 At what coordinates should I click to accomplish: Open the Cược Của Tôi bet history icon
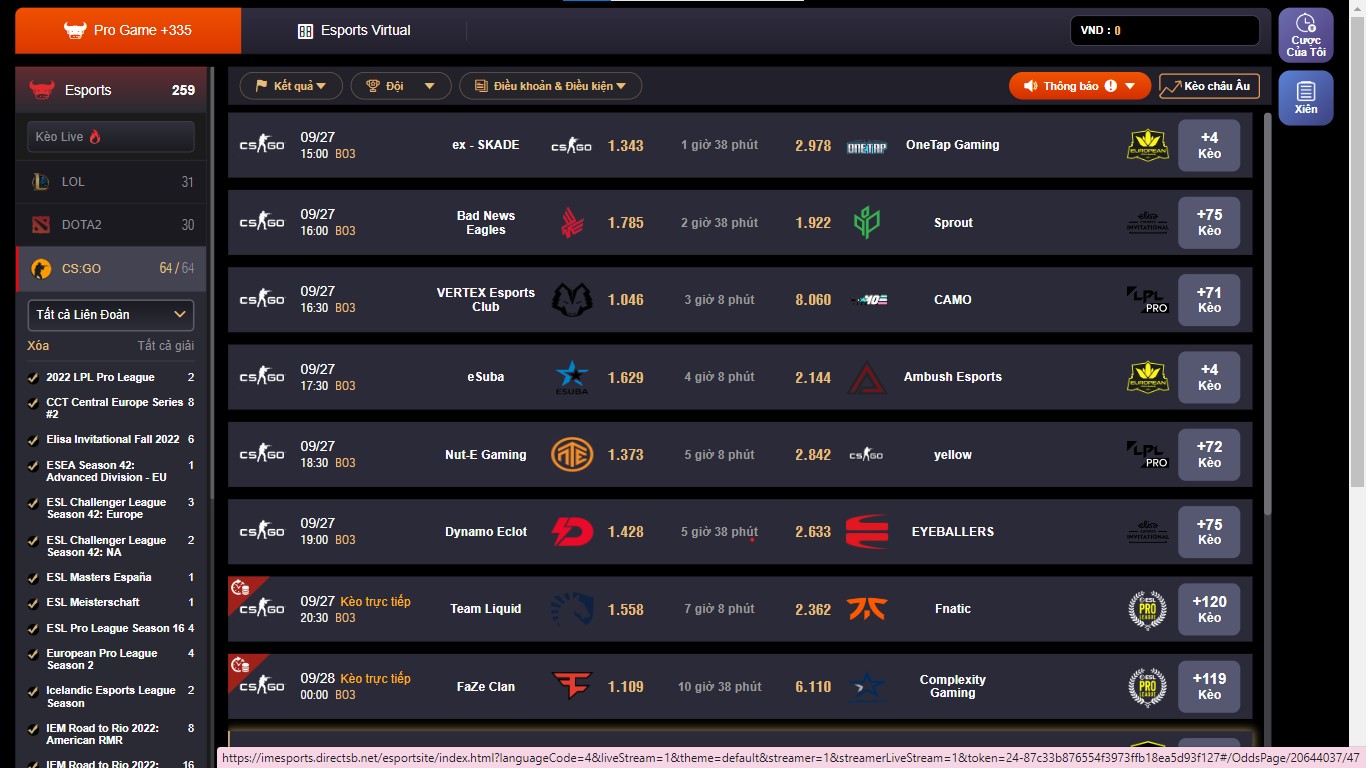1305,35
